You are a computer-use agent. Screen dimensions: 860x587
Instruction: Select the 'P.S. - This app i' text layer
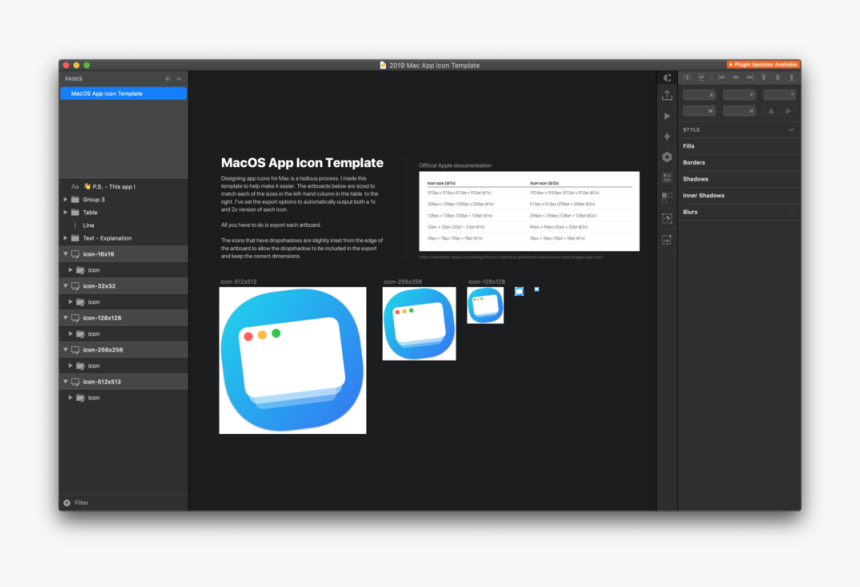coord(123,187)
